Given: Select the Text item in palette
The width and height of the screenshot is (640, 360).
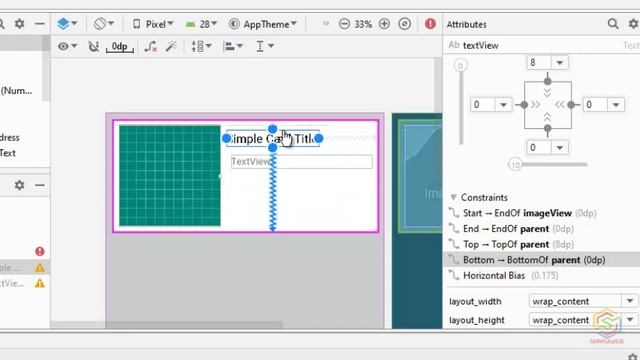Looking at the screenshot, I should [x=8, y=153].
